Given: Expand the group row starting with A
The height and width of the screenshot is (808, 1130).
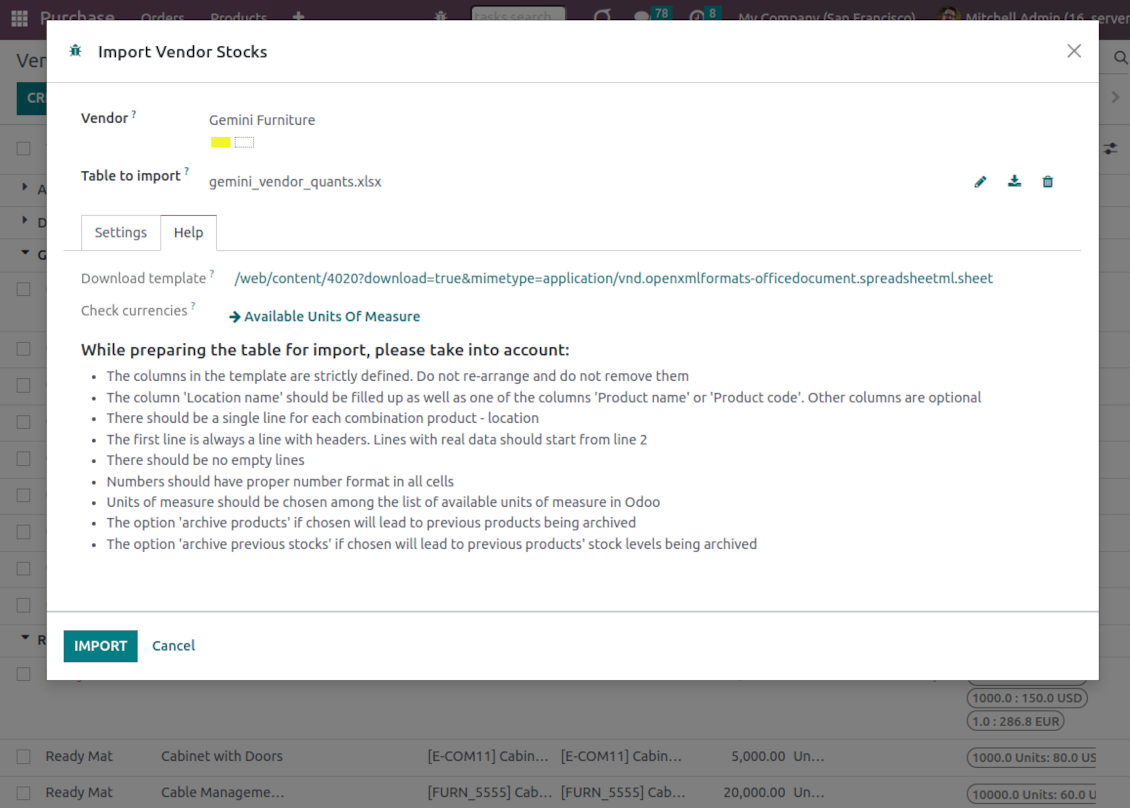Looking at the screenshot, I should click(25, 187).
